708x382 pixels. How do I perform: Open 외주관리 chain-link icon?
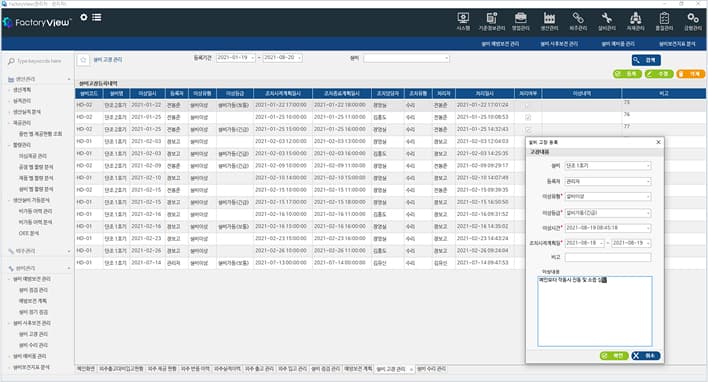(578, 21)
